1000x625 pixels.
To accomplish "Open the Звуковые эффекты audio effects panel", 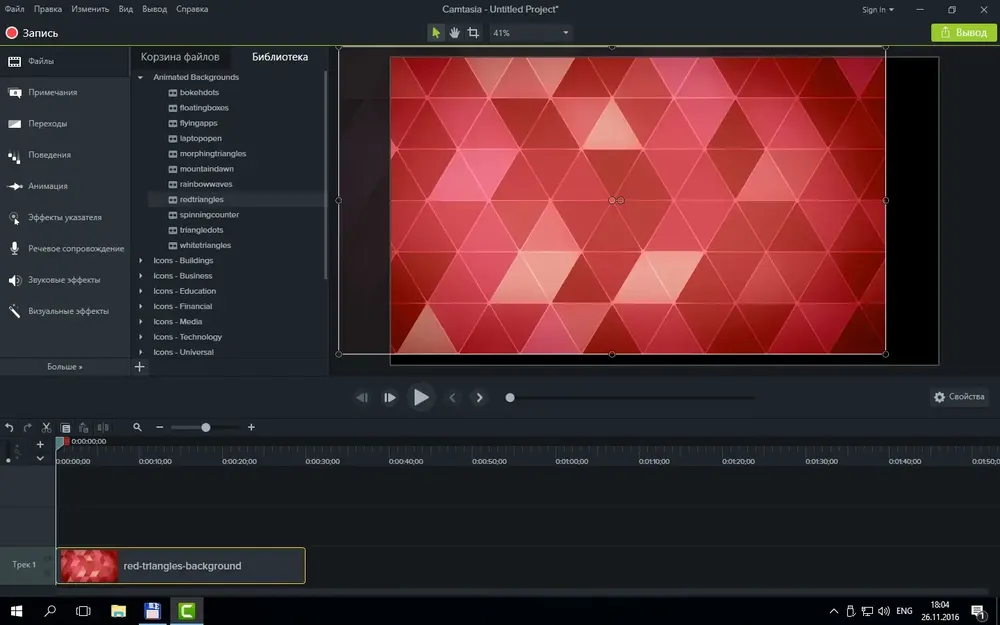I will [x=64, y=280].
